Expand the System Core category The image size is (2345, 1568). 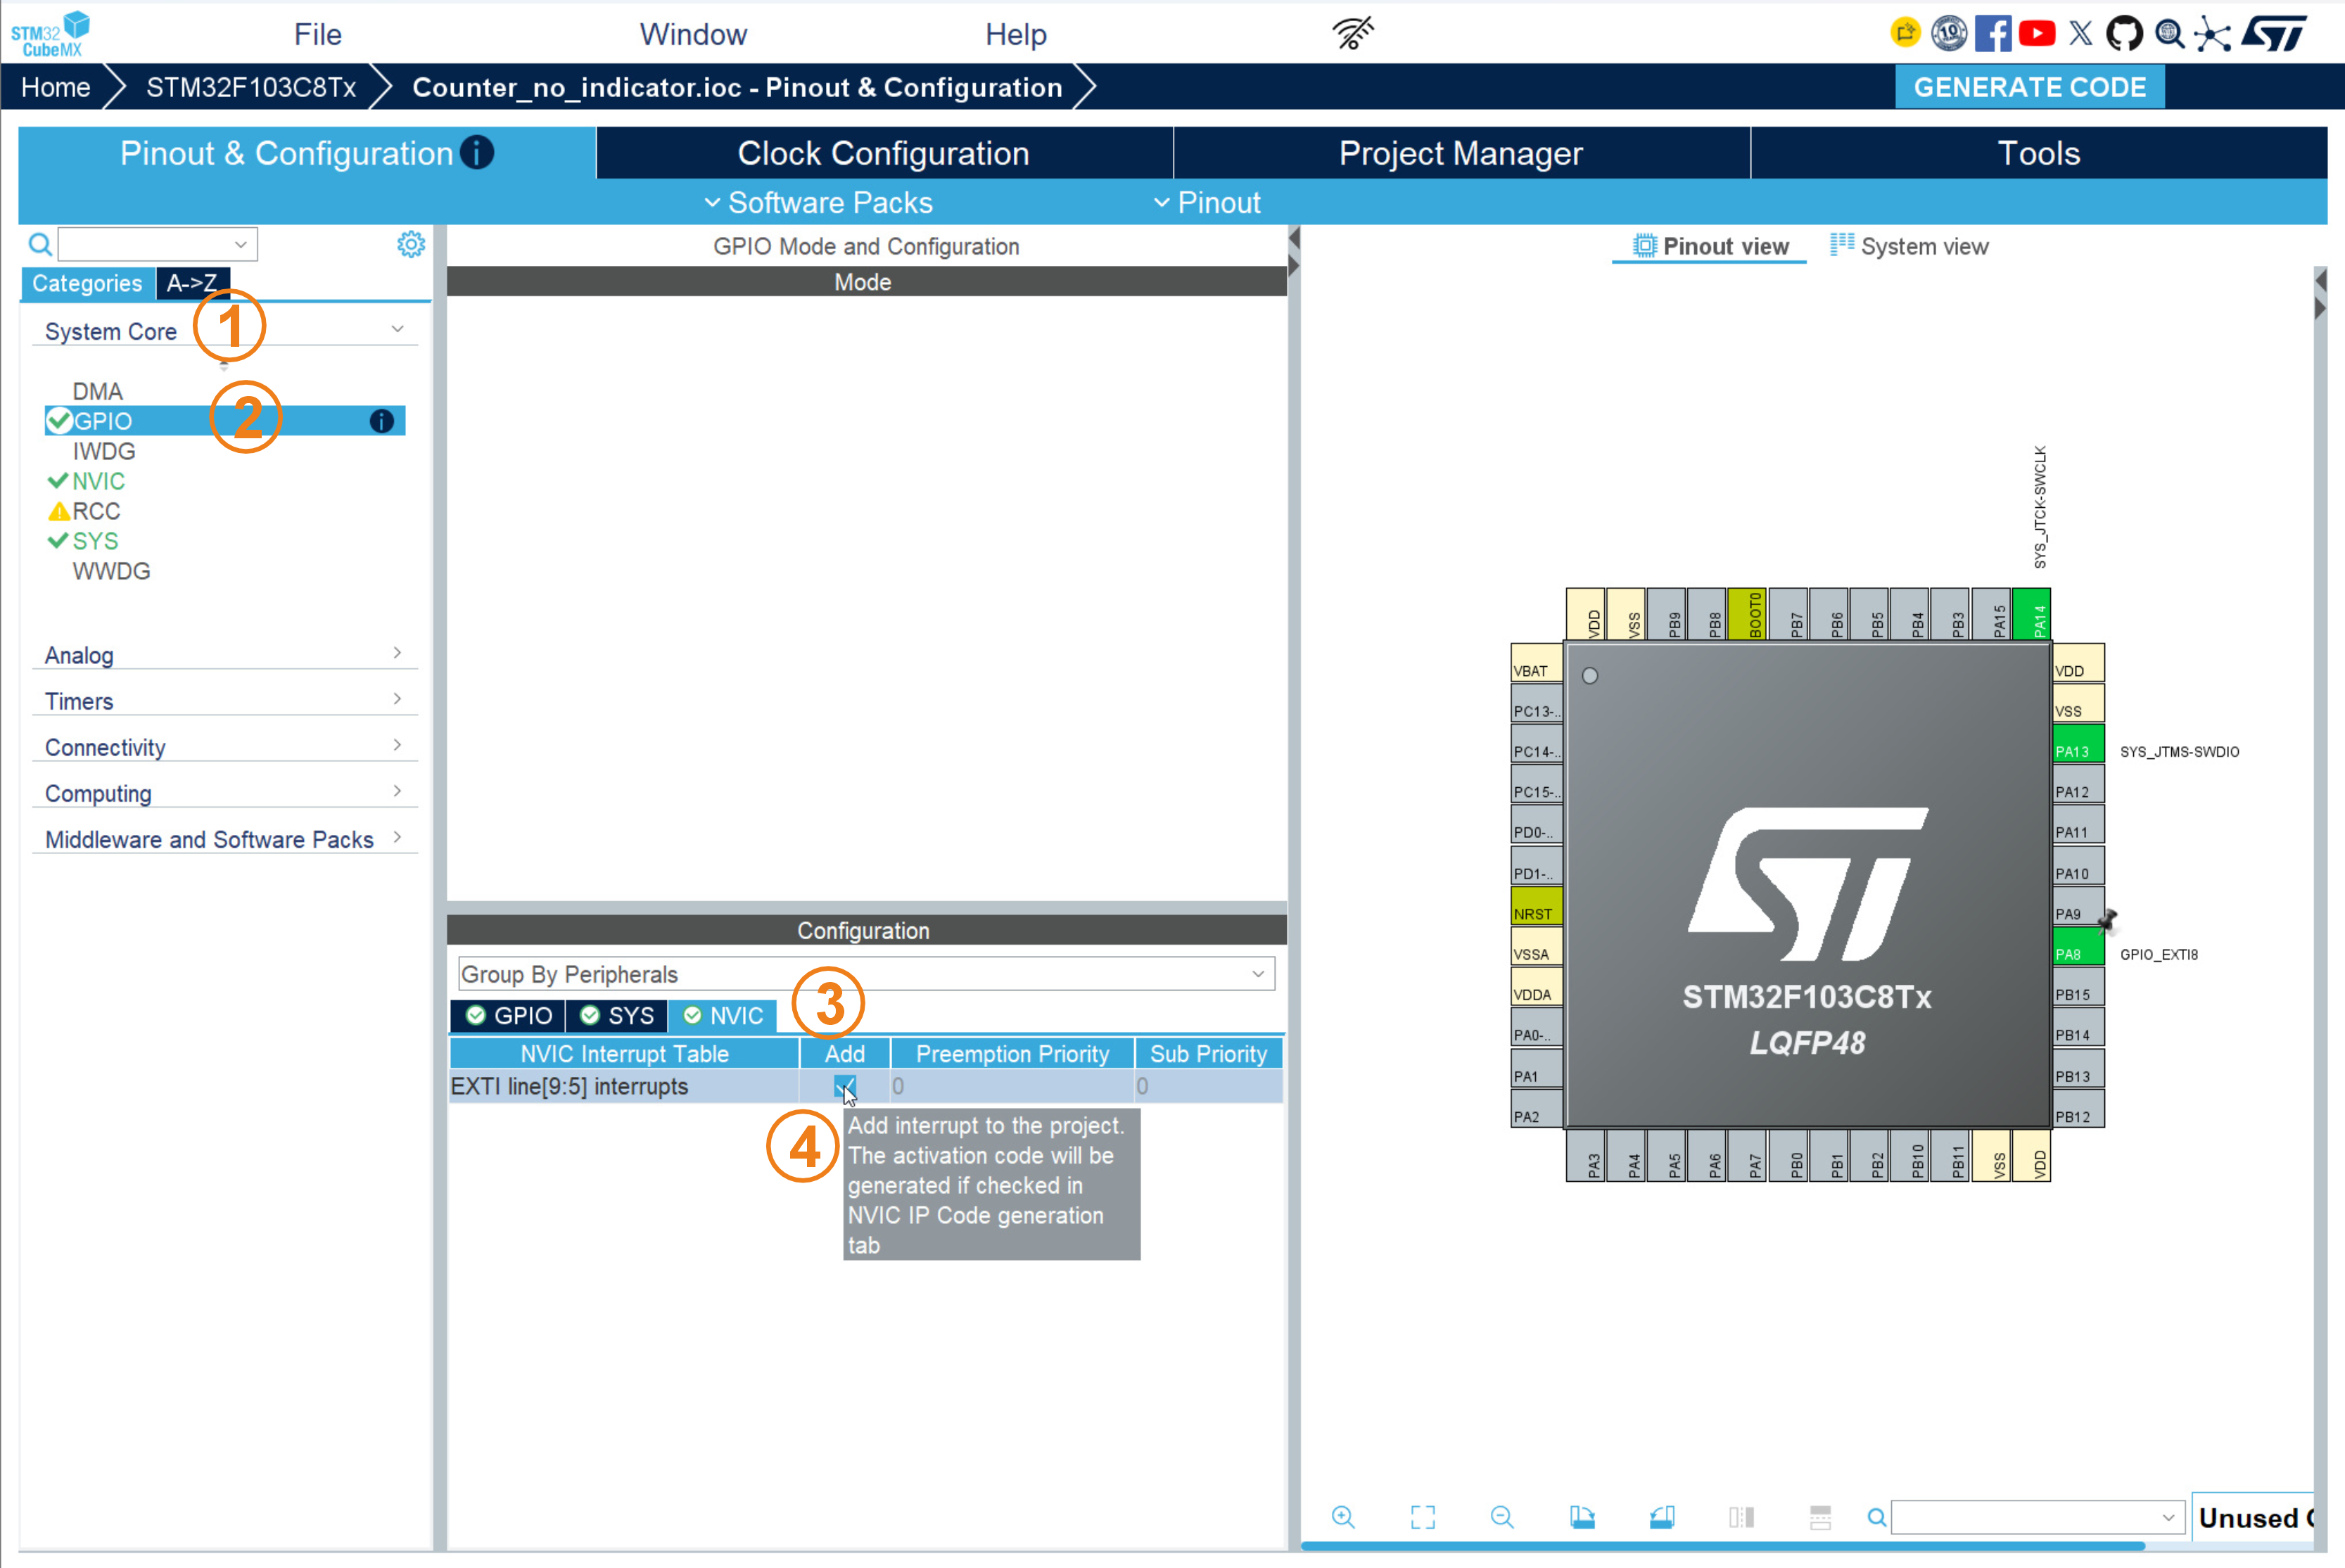coord(224,331)
